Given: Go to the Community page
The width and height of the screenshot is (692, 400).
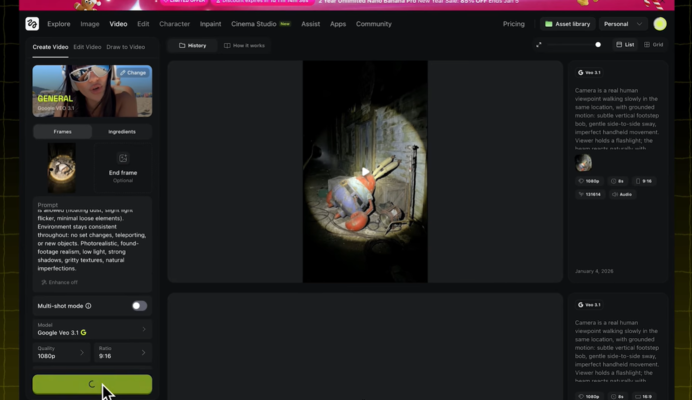Looking at the screenshot, I should pos(373,24).
